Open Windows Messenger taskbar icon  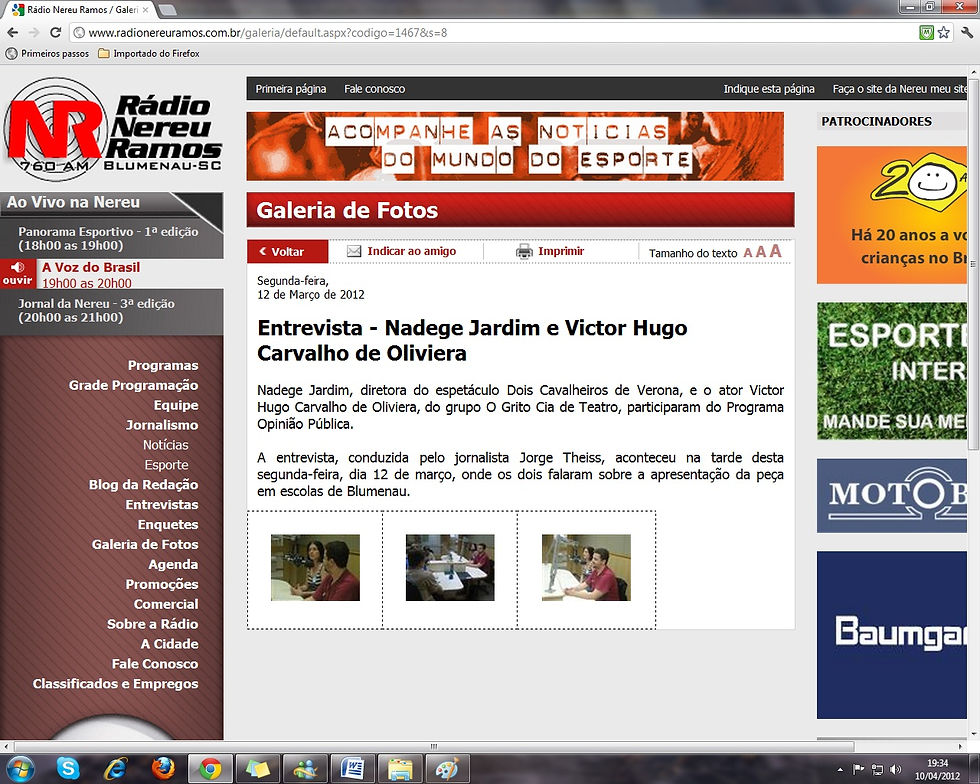pos(304,768)
